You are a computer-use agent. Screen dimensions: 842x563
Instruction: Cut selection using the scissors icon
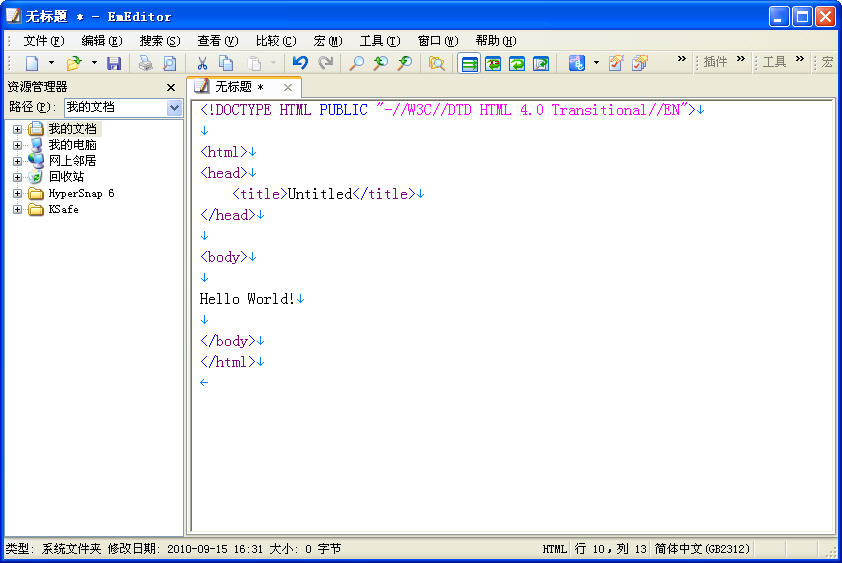pyautogui.click(x=202, y=63)
